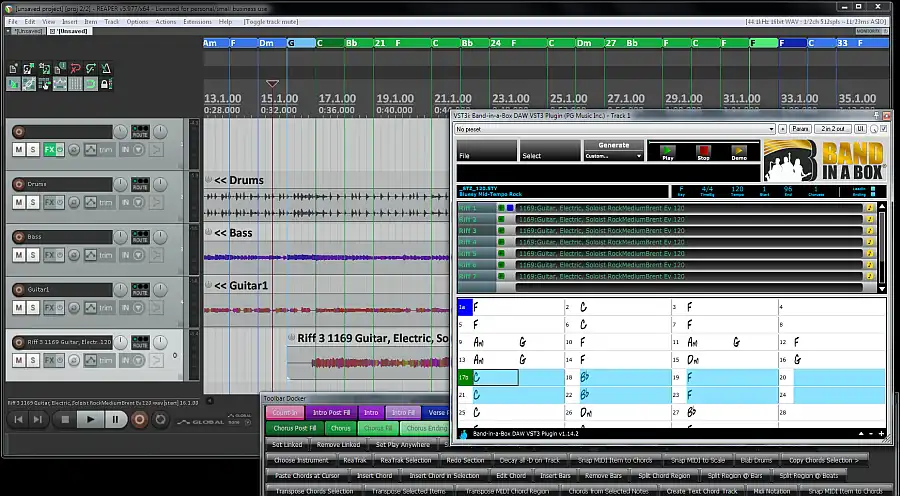Viewport: 900px width, 496px height.
Task: Open the Generate Custom dropdown
Action: coord(614,156)
